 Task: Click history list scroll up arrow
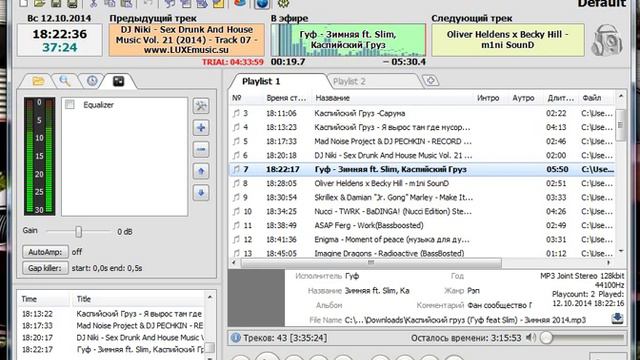pos(209,298)
